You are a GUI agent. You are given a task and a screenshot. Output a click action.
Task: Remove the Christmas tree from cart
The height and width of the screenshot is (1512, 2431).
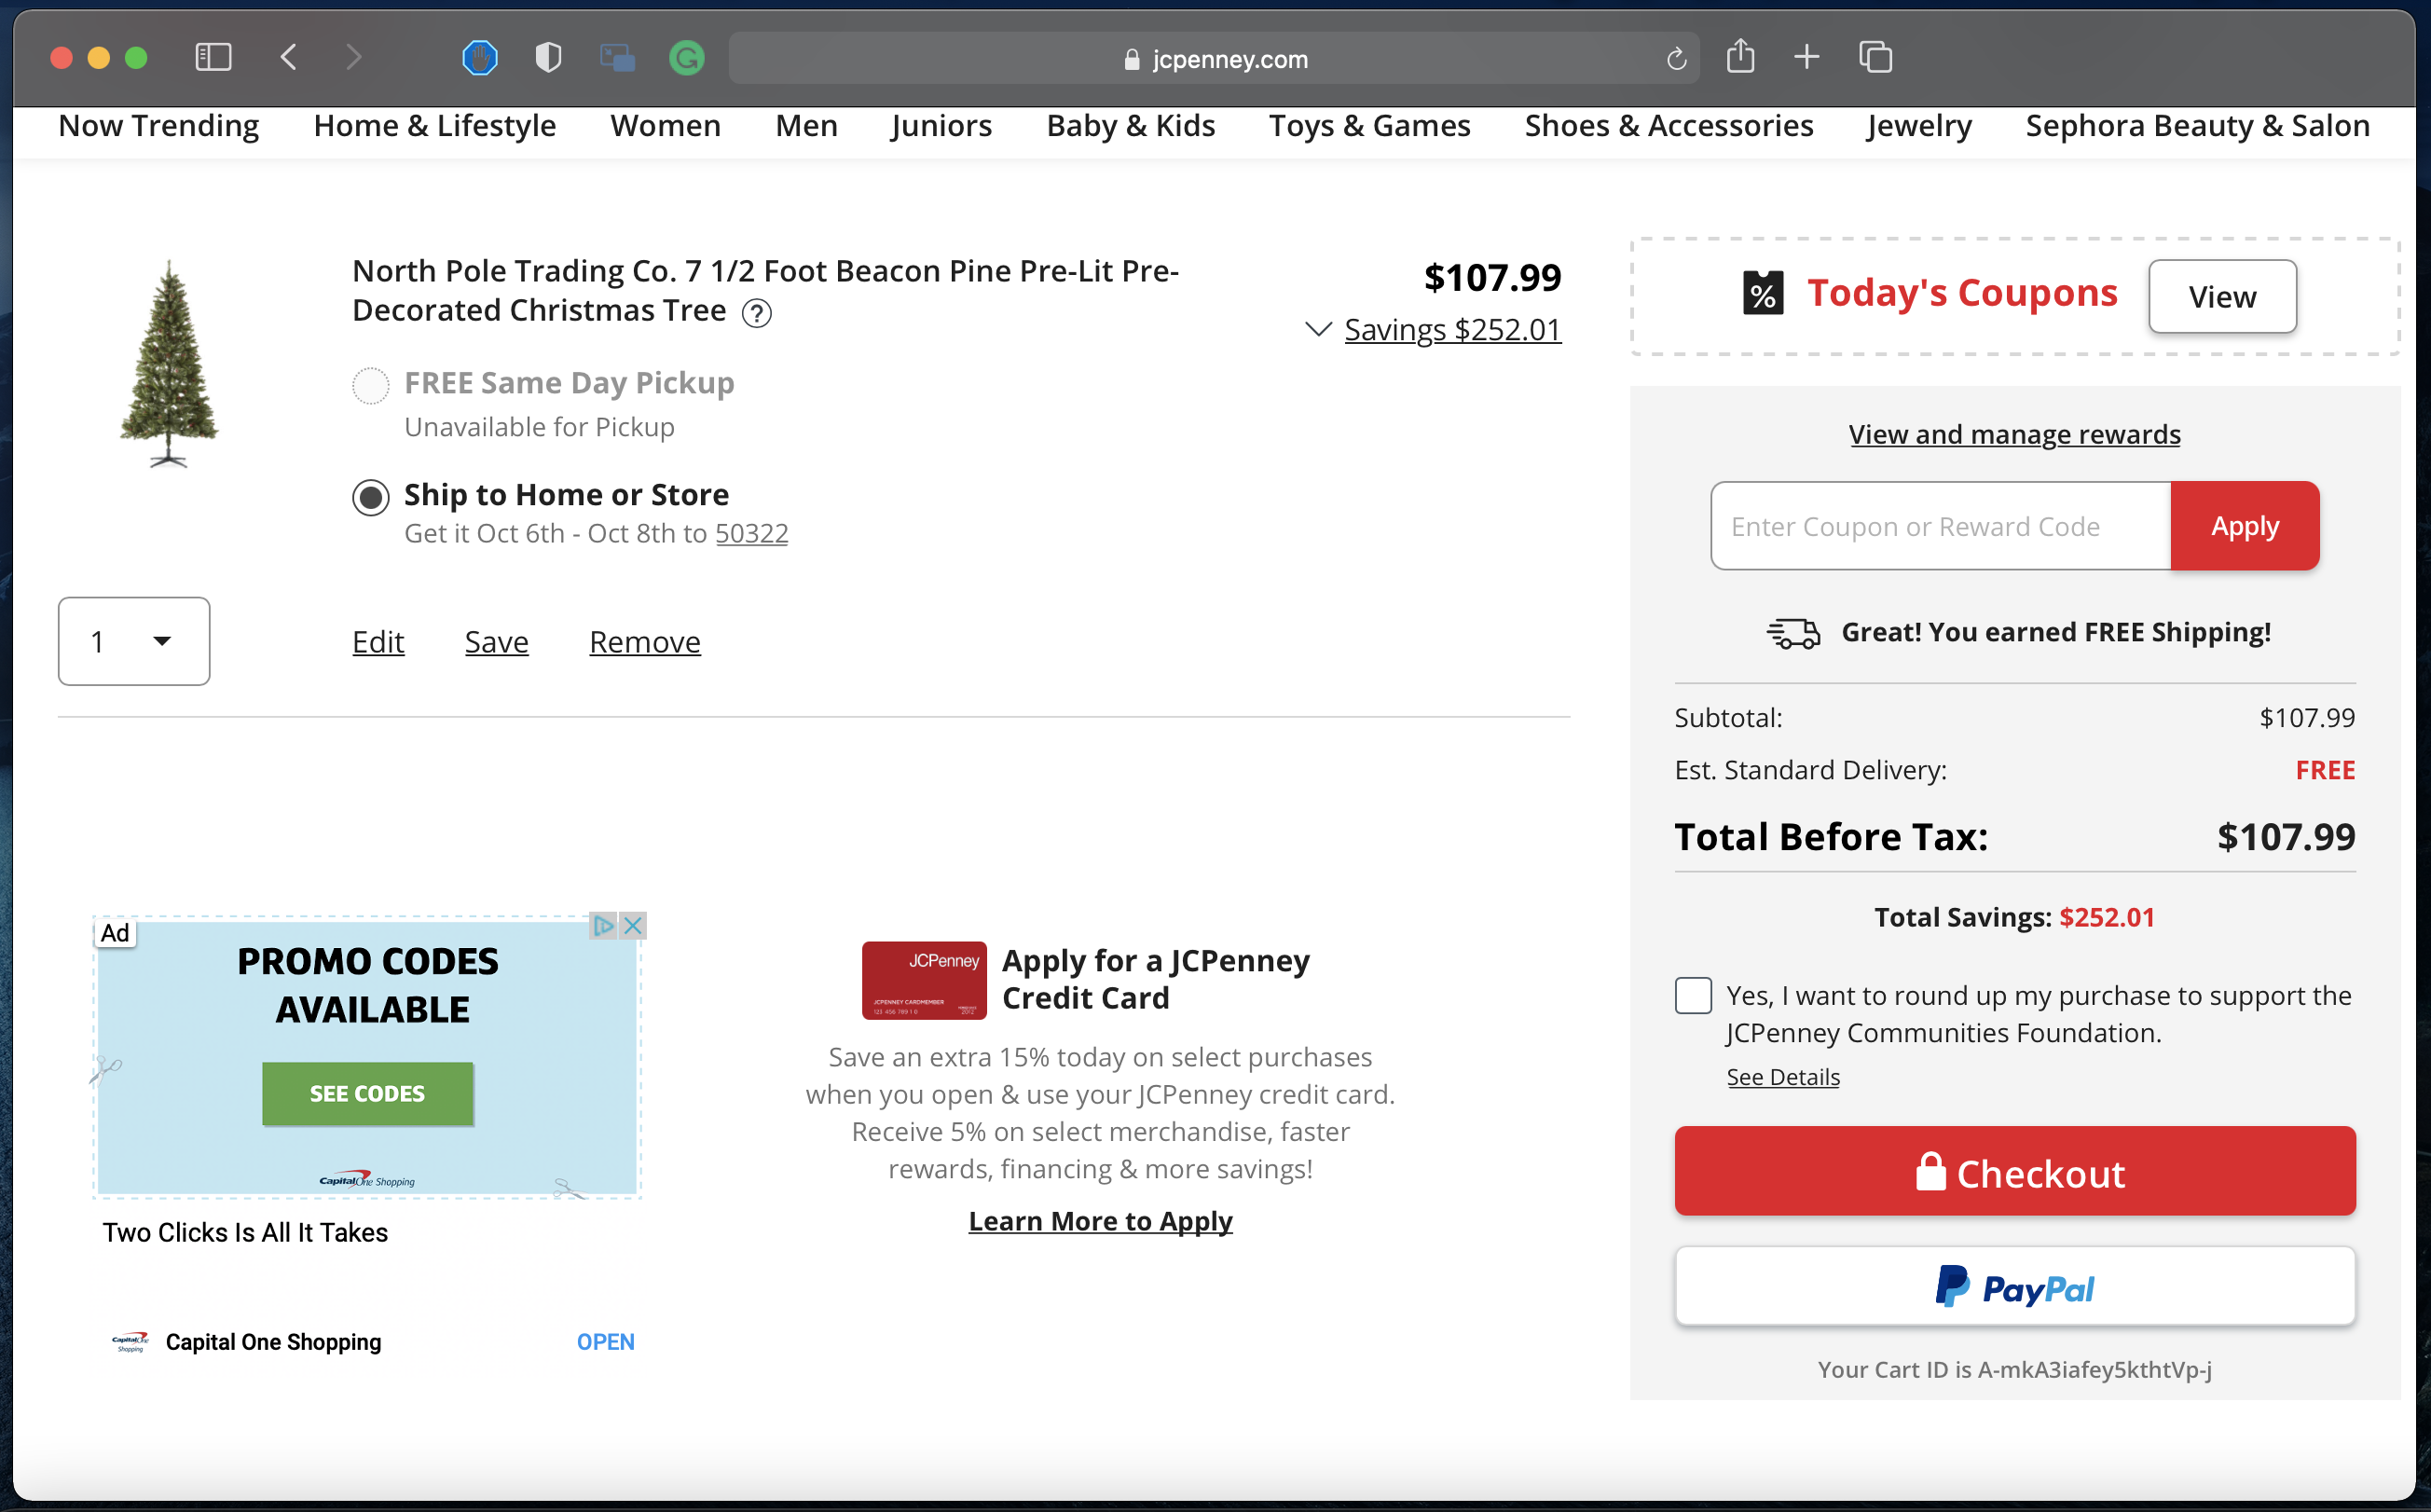(x=645, y=642)
